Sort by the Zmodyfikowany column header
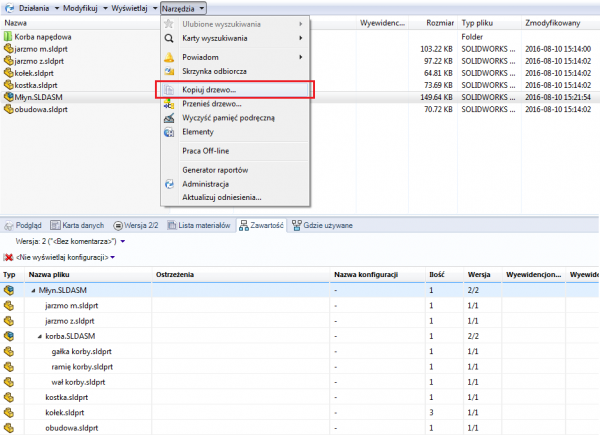Image resolution: width=600 pixels, height=435 pixels. click(x=553, y=23)
